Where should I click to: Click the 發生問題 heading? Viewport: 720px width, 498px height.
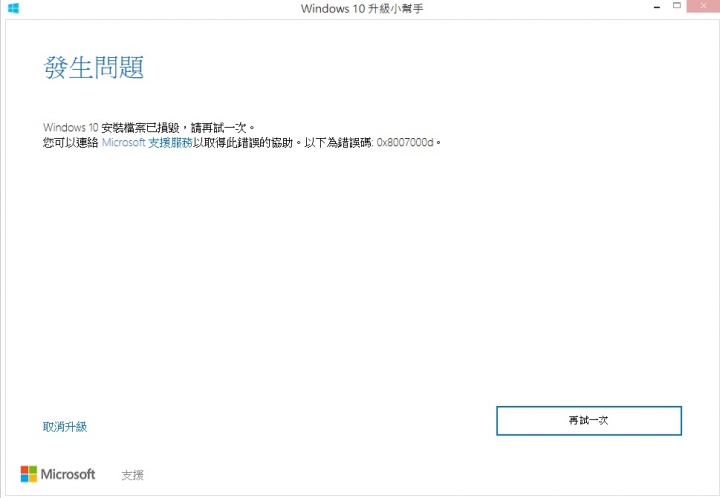tap(94, 67)
